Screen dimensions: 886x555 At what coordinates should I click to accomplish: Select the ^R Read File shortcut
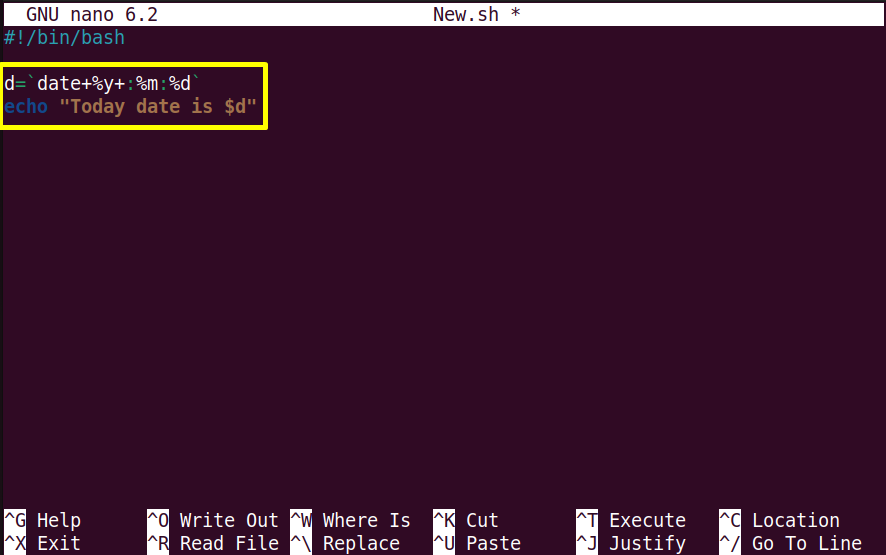(x=213, y=543)
